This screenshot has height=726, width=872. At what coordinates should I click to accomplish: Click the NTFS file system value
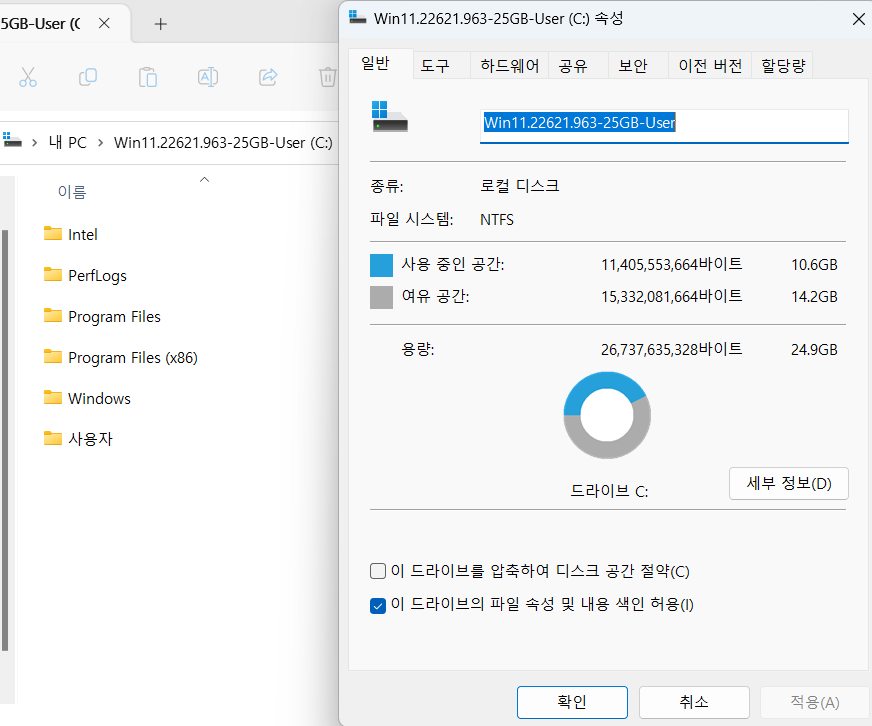coord(497,220)
